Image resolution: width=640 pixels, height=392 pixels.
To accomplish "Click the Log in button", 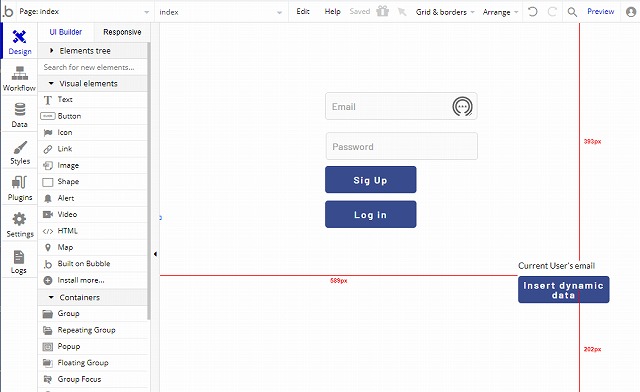I will [371, 214].
